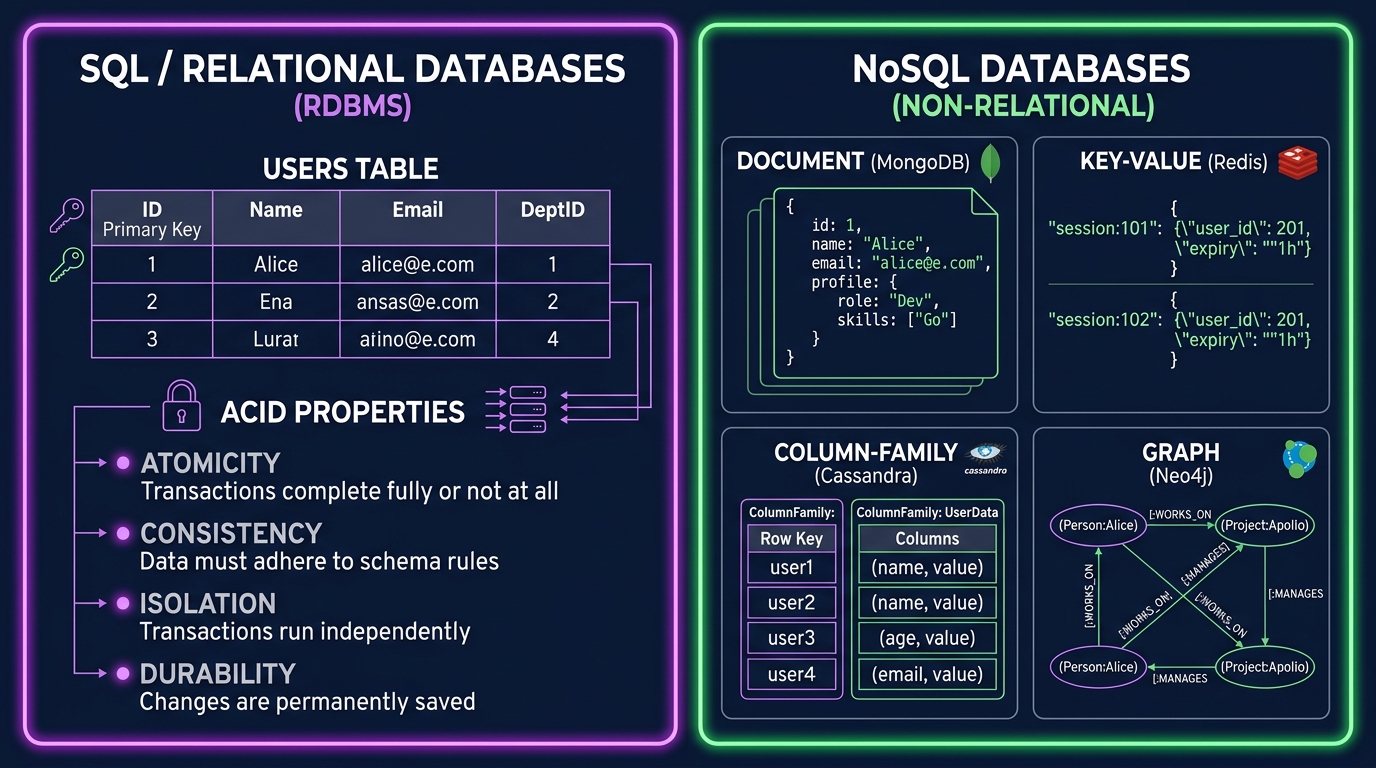Image resolution: width=1376 pixels, height=768 pixels.
Task: Click the "Columns" header in UserData
Action: [927, 538]
